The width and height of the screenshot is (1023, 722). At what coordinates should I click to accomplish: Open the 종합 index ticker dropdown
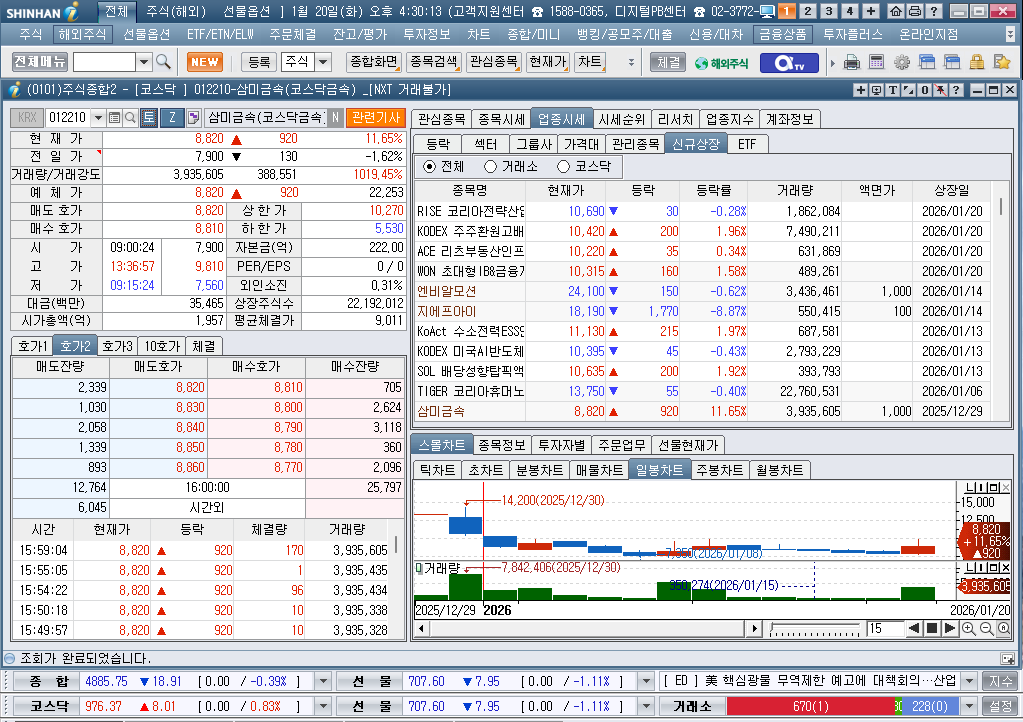click(323, 682)
